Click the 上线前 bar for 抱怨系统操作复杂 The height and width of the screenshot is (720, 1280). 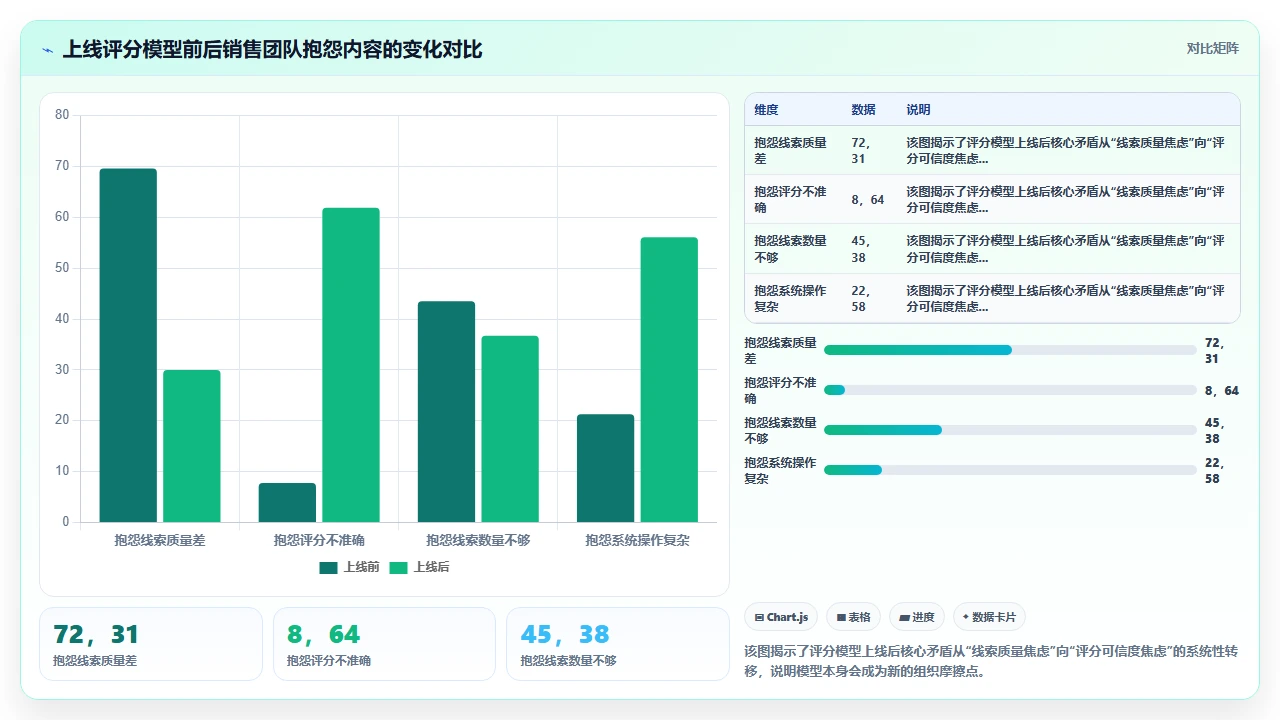pyautogui.click(x=605, y=468)
